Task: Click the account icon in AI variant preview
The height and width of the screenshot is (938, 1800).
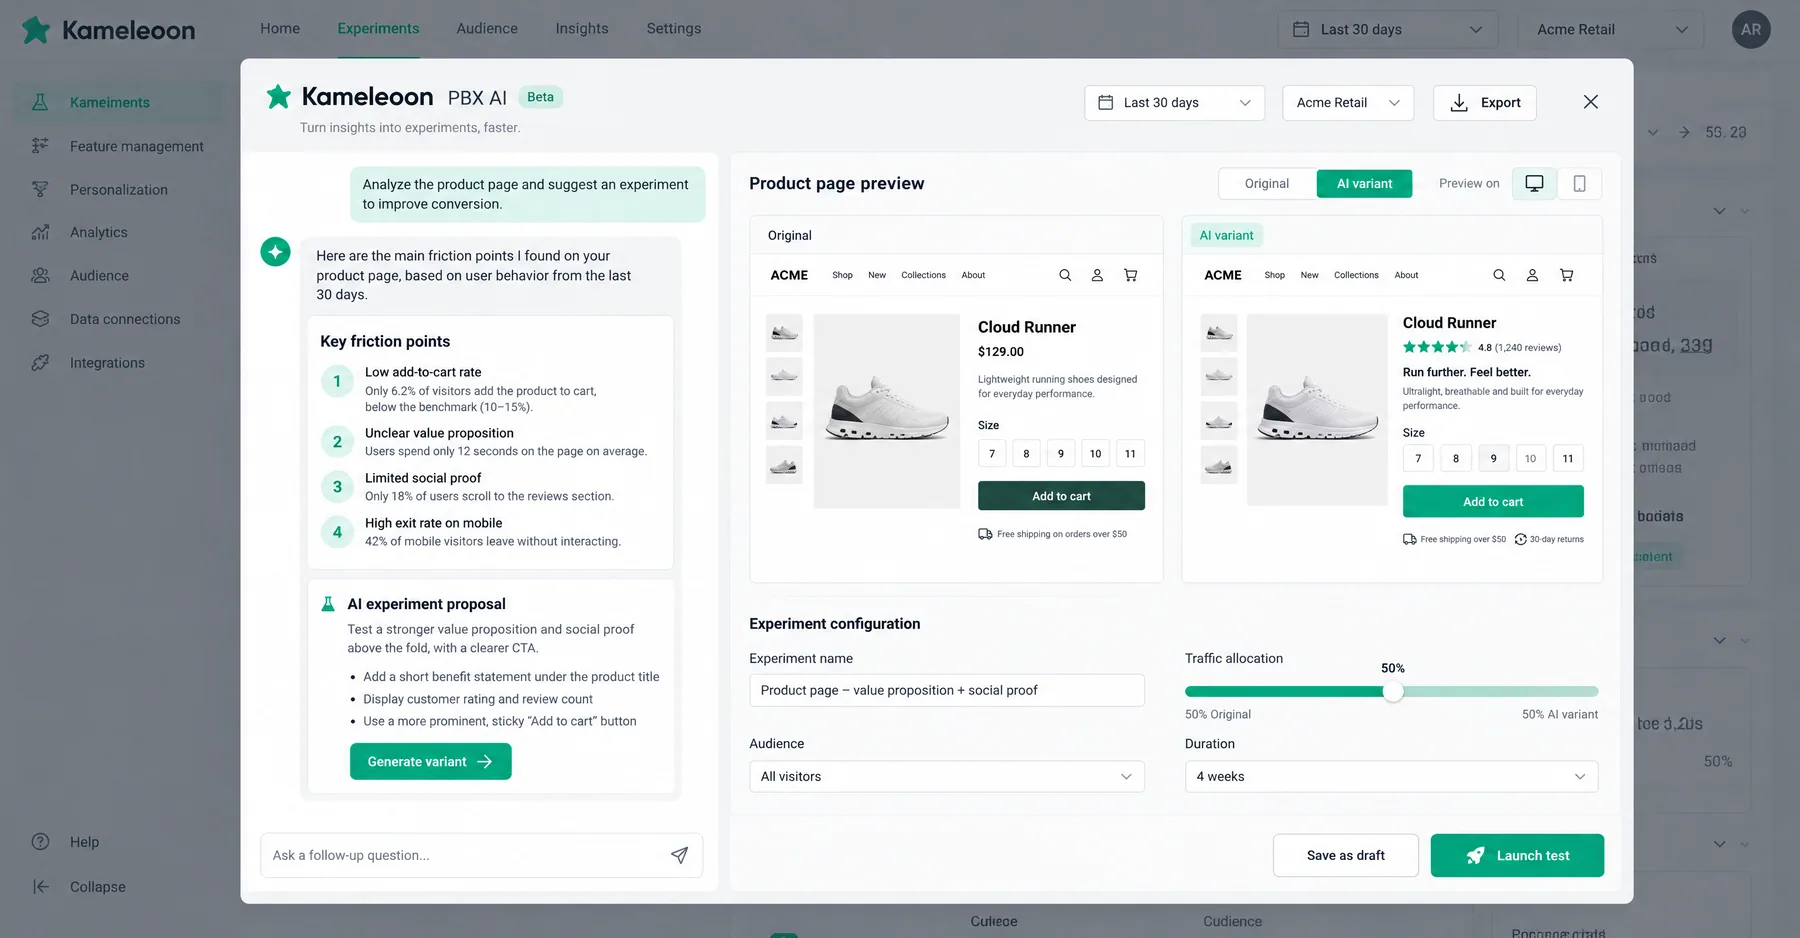Action: [x=1532, y=275]
